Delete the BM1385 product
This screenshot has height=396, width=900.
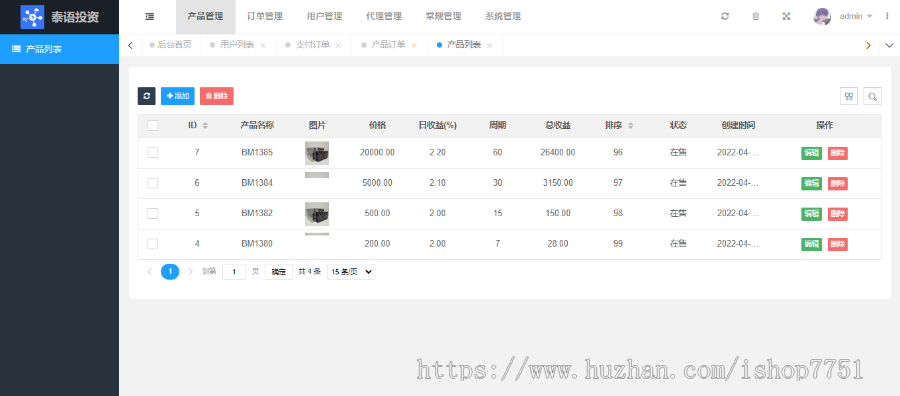[x=838, y=153]
